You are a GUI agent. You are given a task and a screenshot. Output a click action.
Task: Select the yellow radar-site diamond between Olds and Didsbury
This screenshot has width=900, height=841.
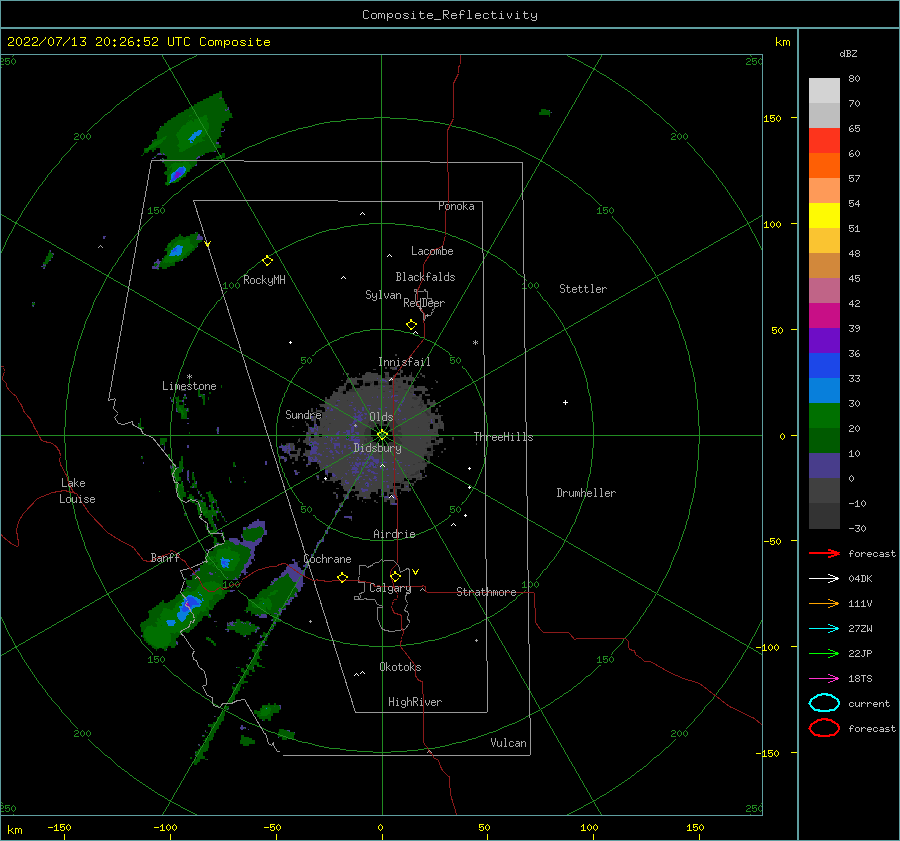tap(382, 435)
